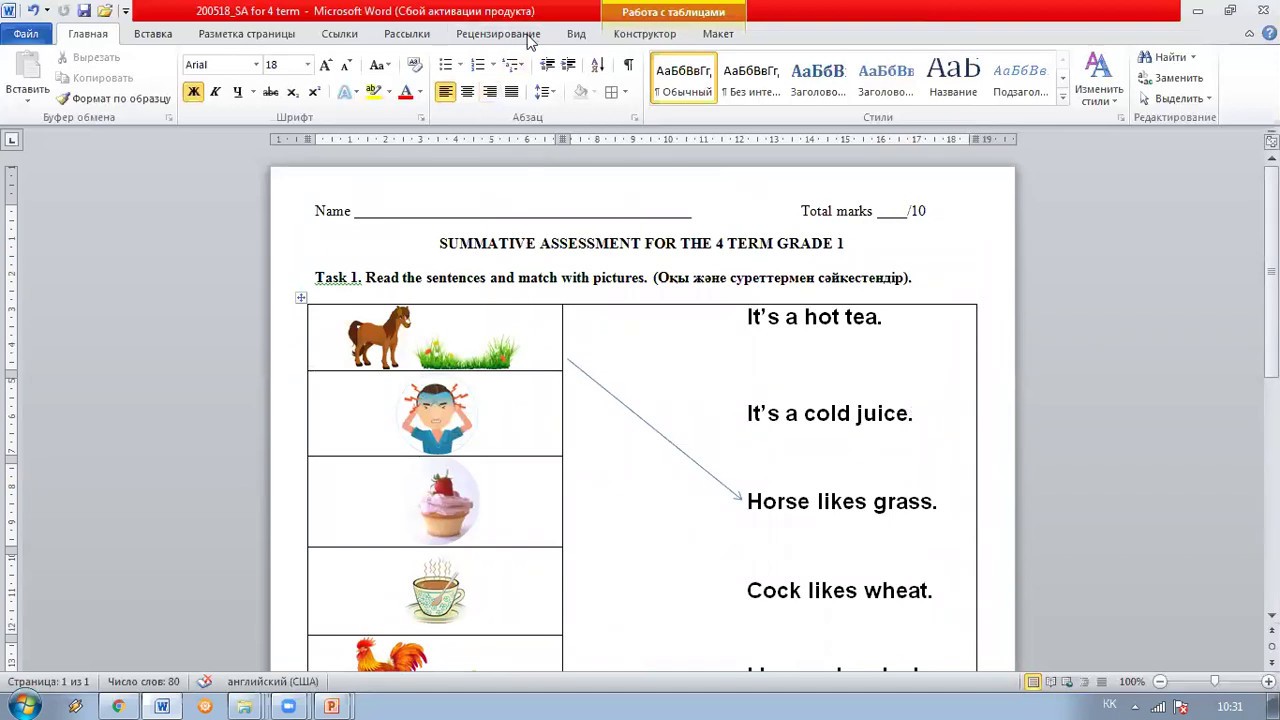
Task: Click the word count in status bar
Action: (x=143, y=682)
